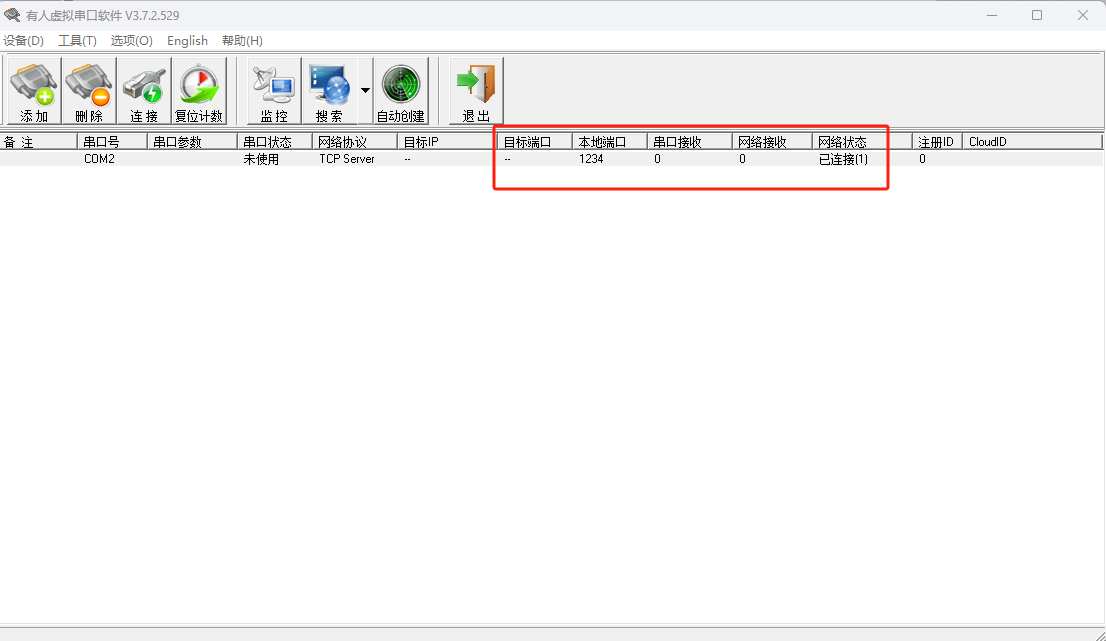Click the 备注 column header
Image resolution: width=1106 pixels, height=641 pixels.
click(38, 142)
